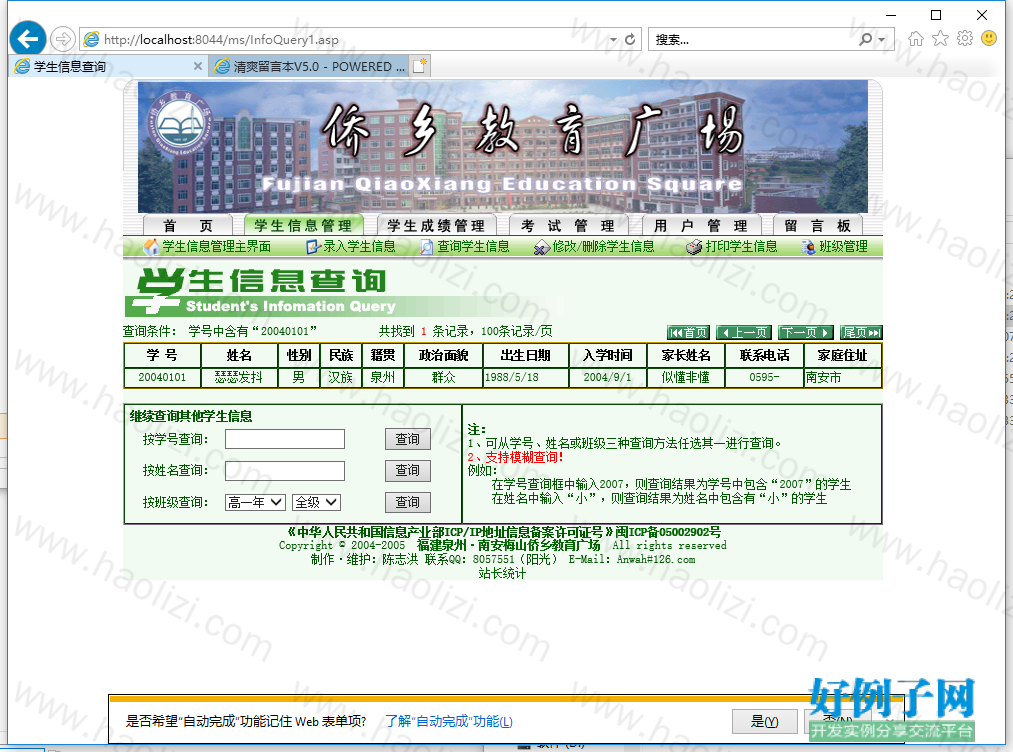Click the 侨乡教育广场 logo emblem

coord(182,123)
